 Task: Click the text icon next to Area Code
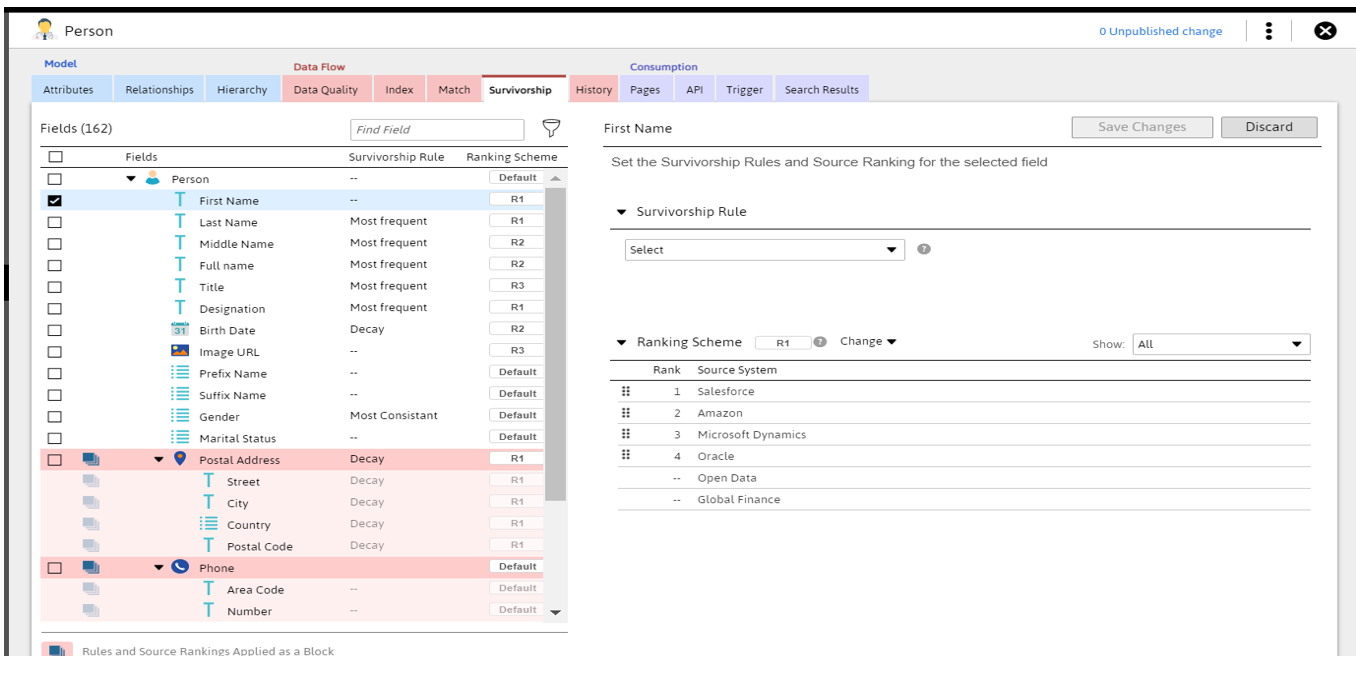[209, 588]
